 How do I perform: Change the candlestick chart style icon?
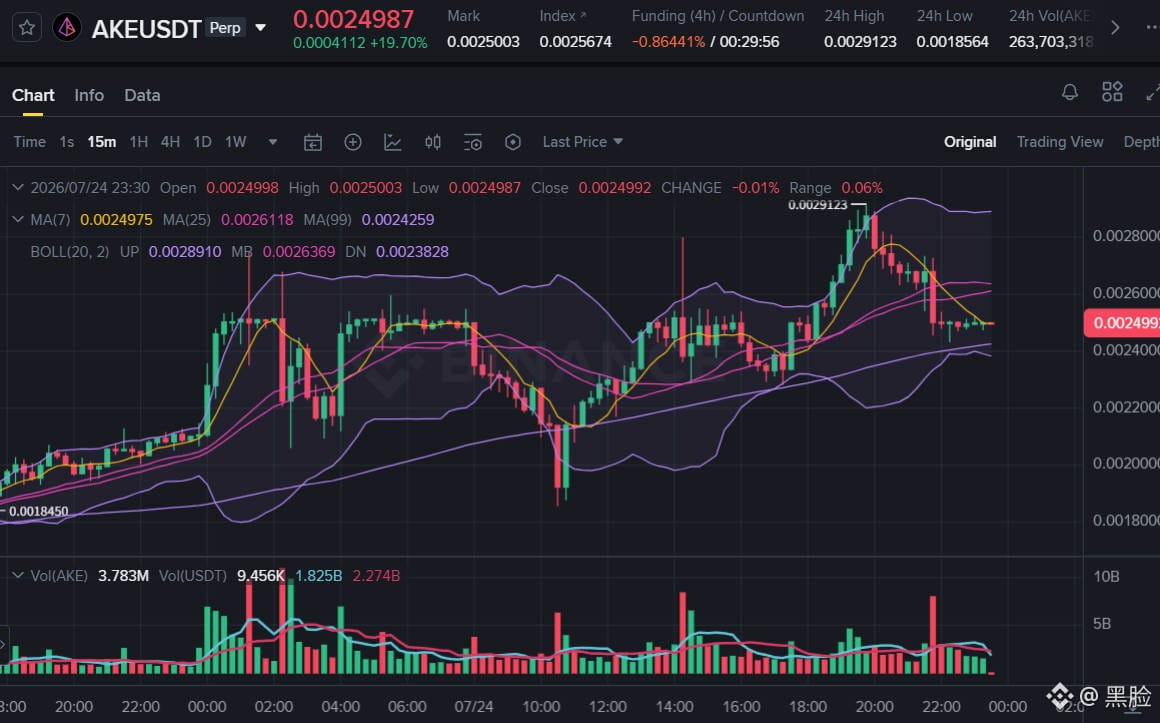[x=433, y=142]
